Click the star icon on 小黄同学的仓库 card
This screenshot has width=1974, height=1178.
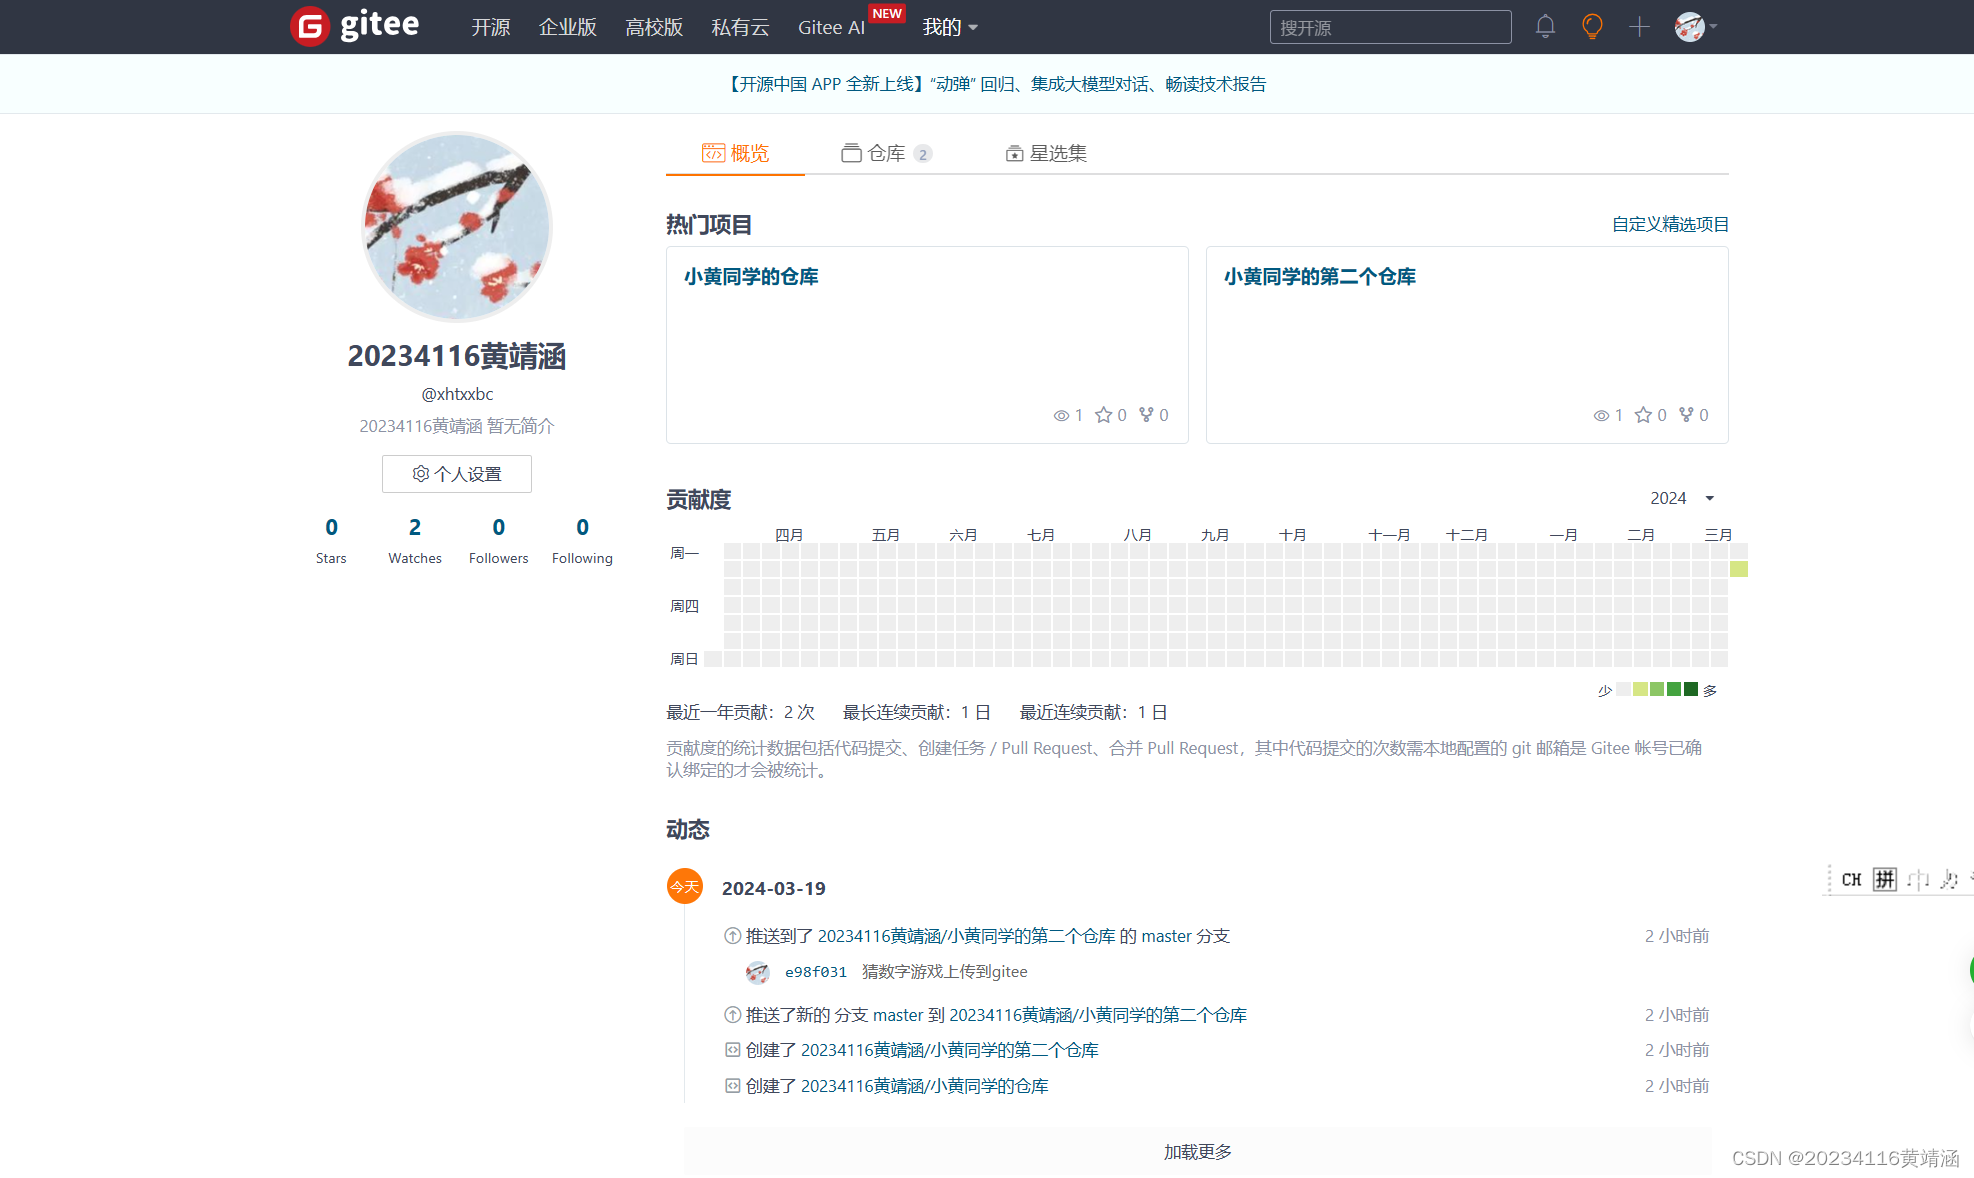(x=1103, y=415)
